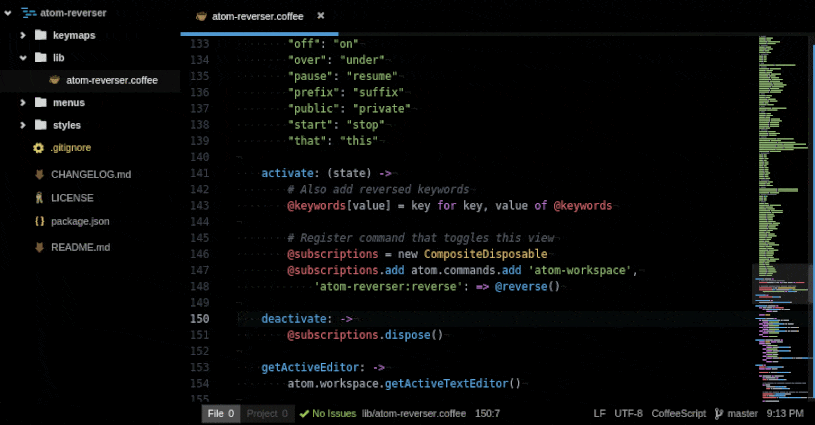Click the green checkmark linter icon
Viewport: 815px width, 425px height.
(x=305, y=414)
